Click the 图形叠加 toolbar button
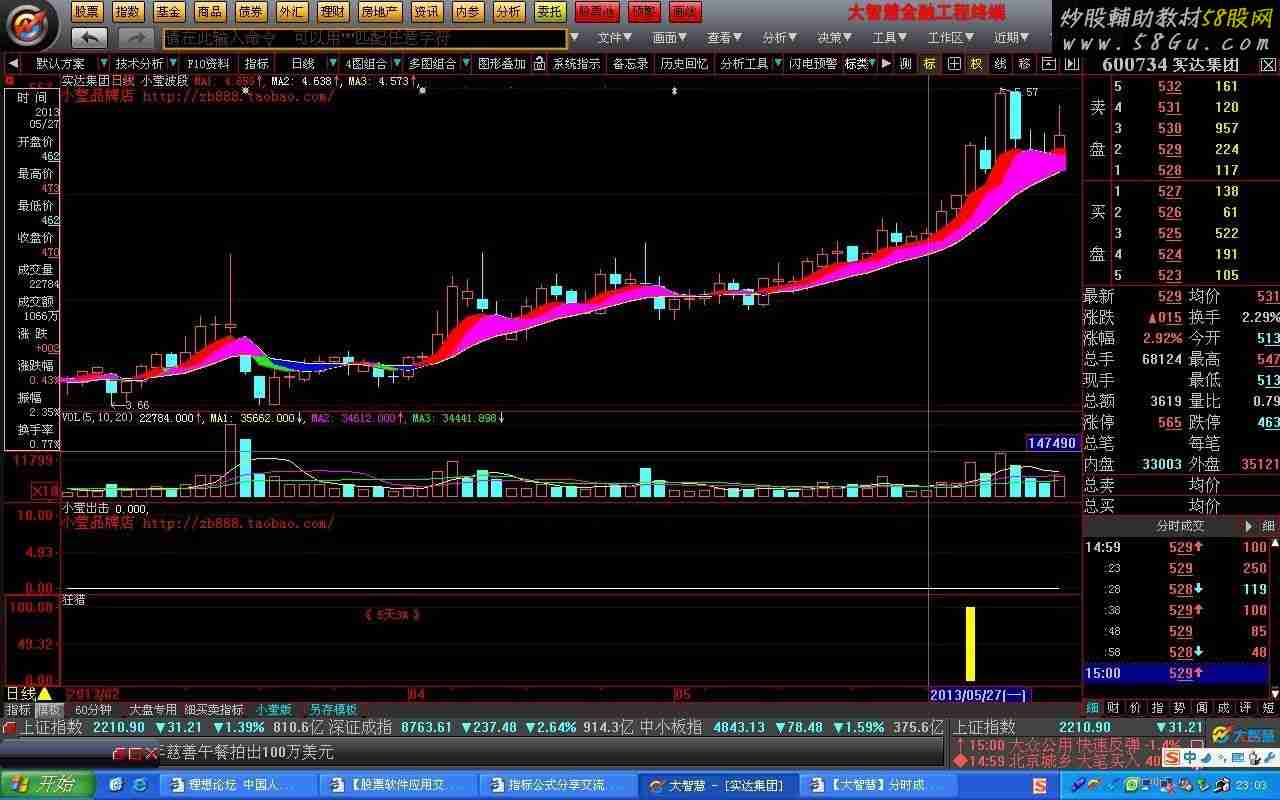Image resolution: width=1280 pixels, height=800 pixels. coord(501,63)
